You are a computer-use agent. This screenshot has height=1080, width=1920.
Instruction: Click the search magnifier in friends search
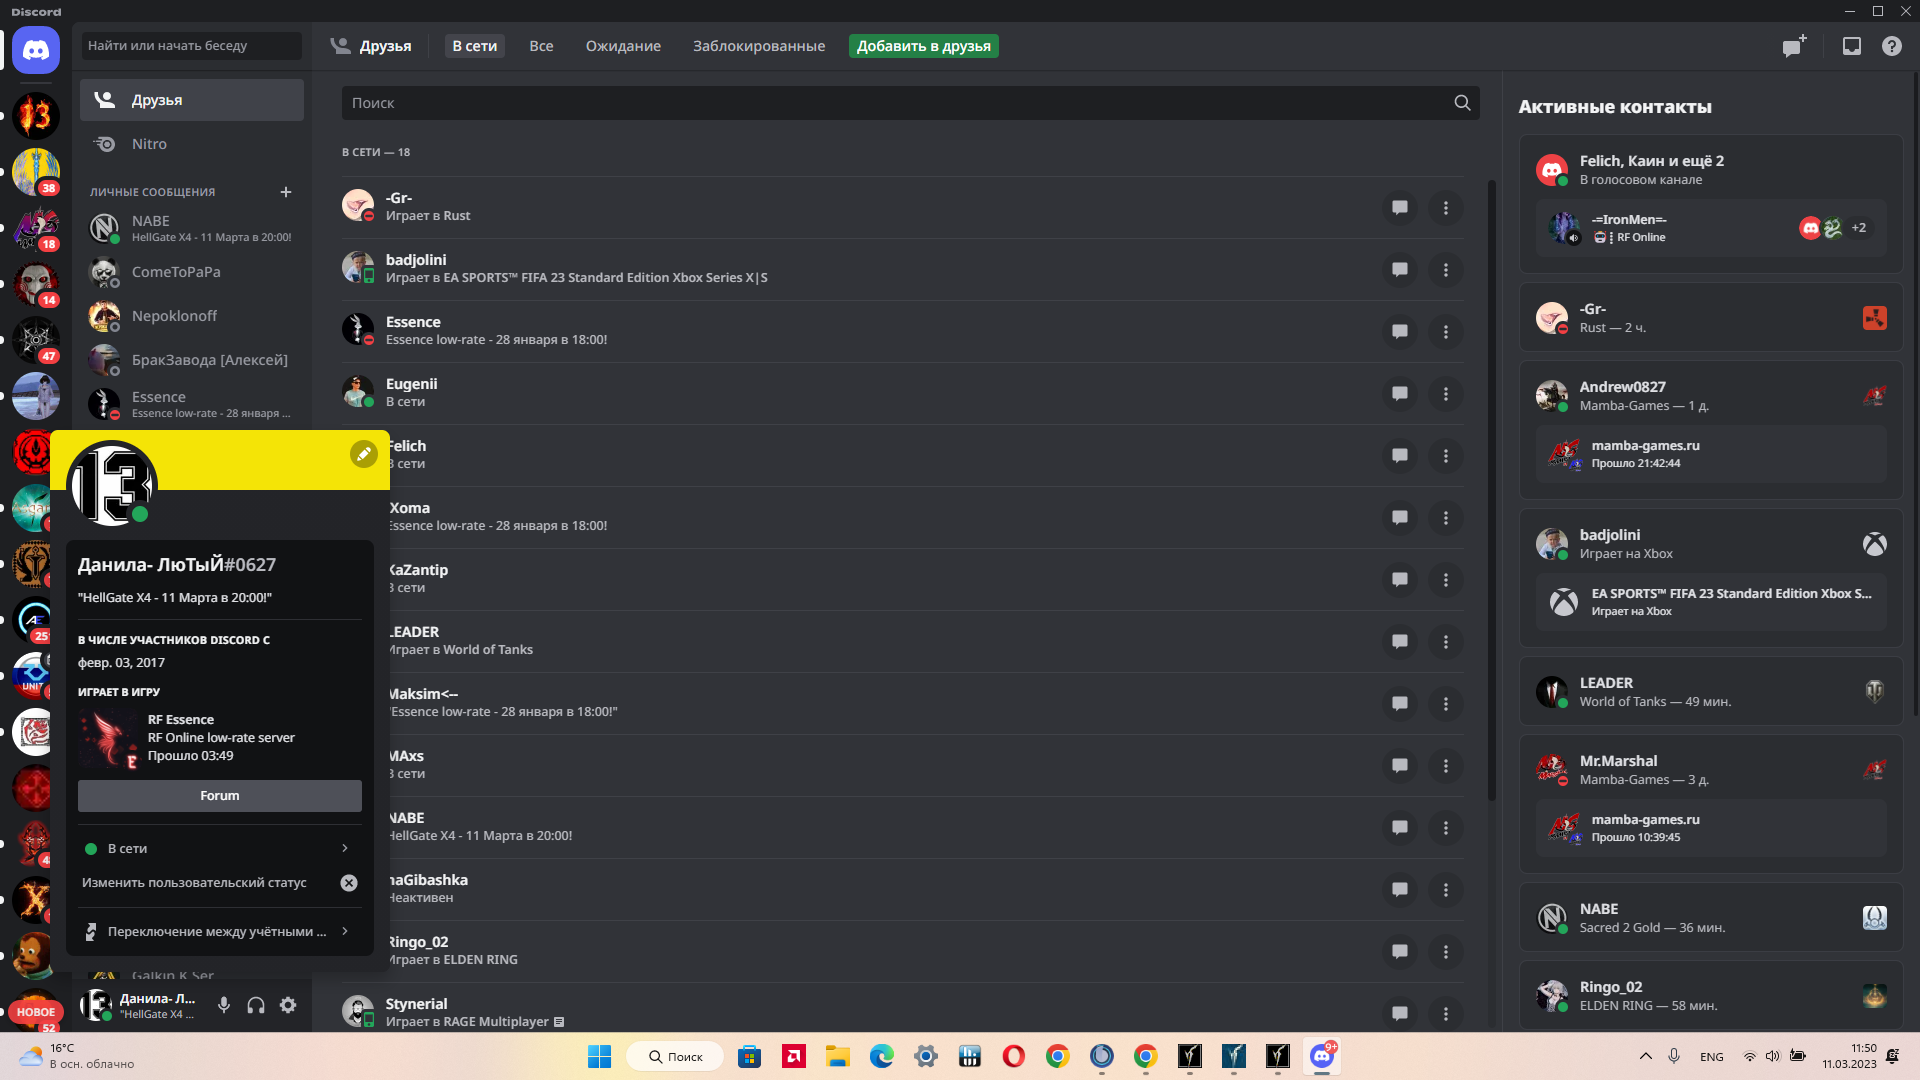[1462, 103]
